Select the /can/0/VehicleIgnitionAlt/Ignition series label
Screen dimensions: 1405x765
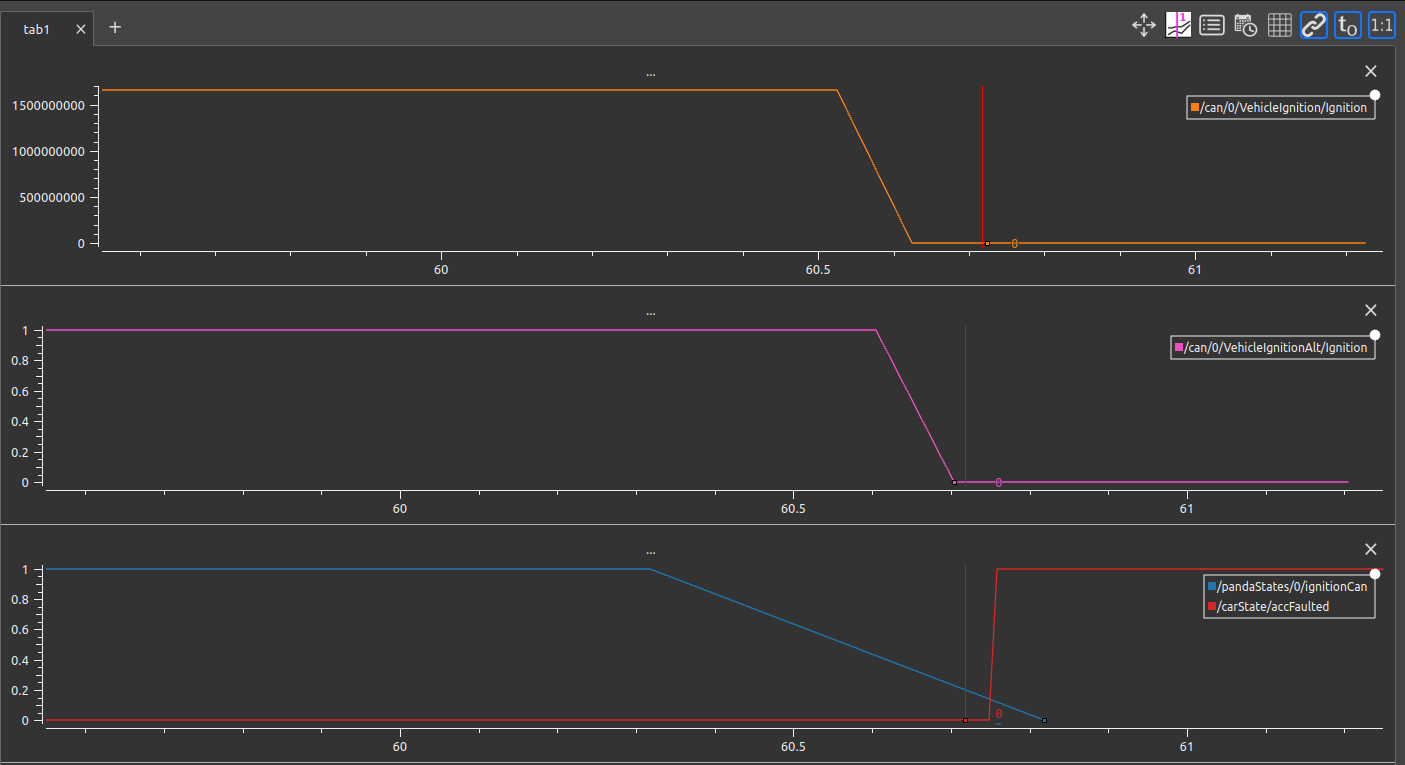[1272, 347]
